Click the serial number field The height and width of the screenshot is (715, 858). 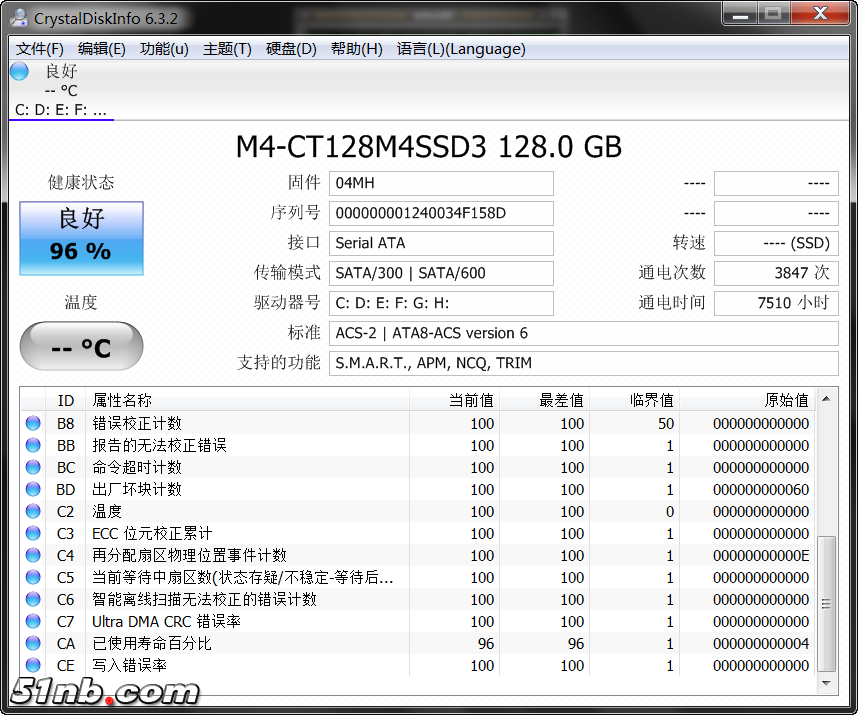[441, 213]
